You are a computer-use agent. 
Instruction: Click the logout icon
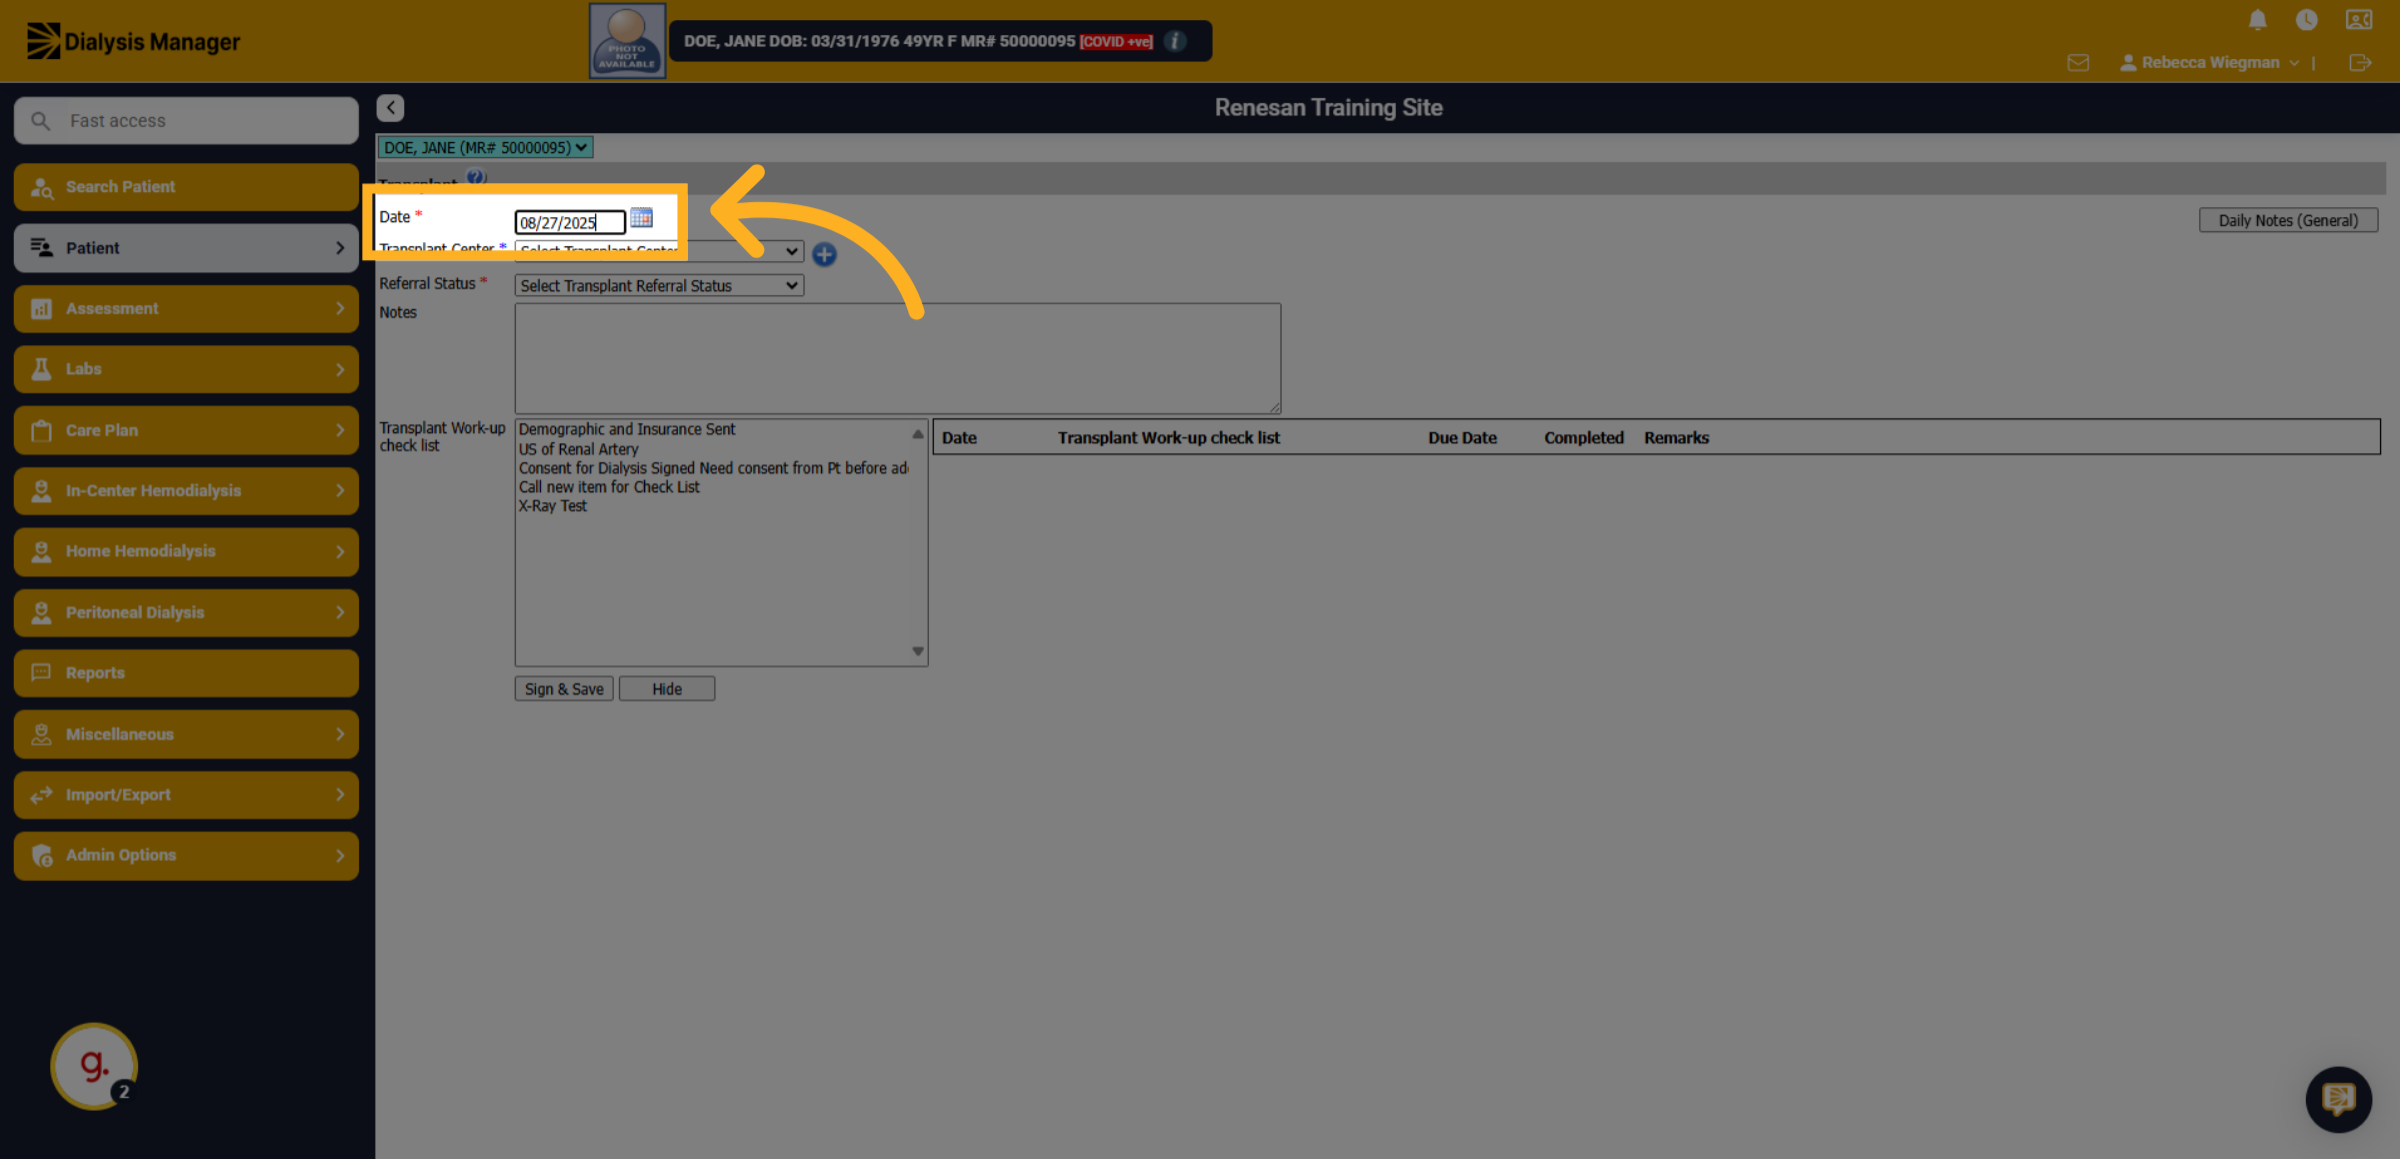tap(2360, 63)
